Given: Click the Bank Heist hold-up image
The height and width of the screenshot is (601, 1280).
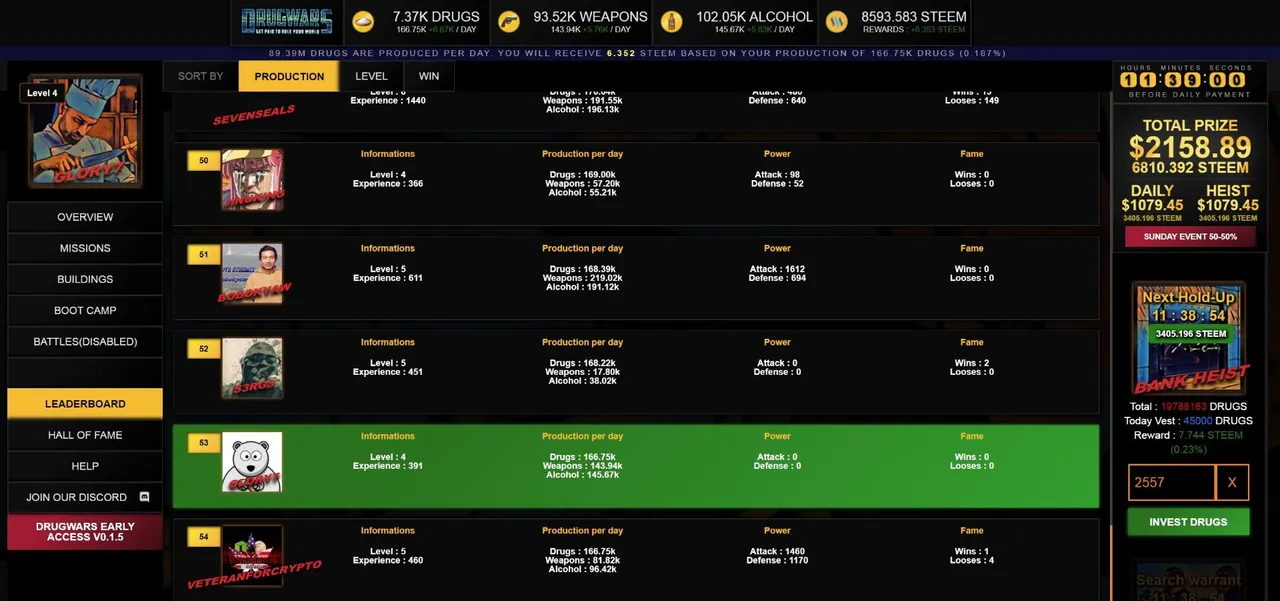Looking at the screenshot, I should coord(1188,338).
